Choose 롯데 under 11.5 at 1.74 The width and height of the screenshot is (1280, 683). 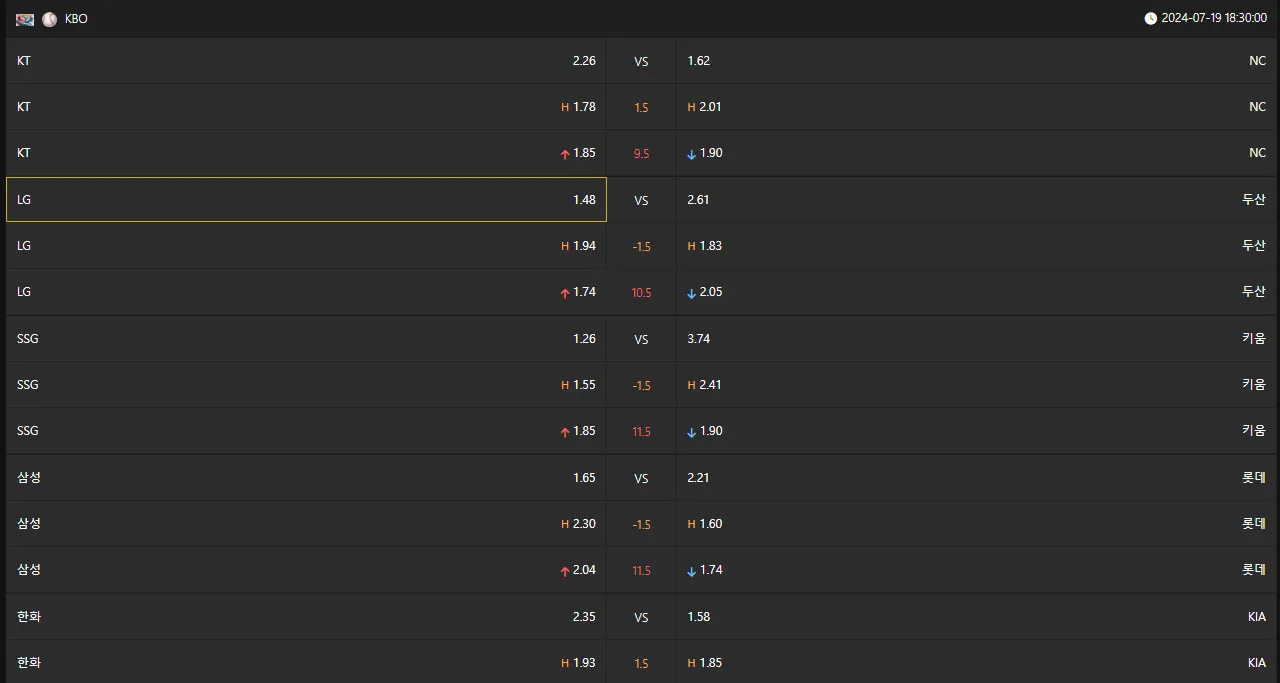point(976,570)
